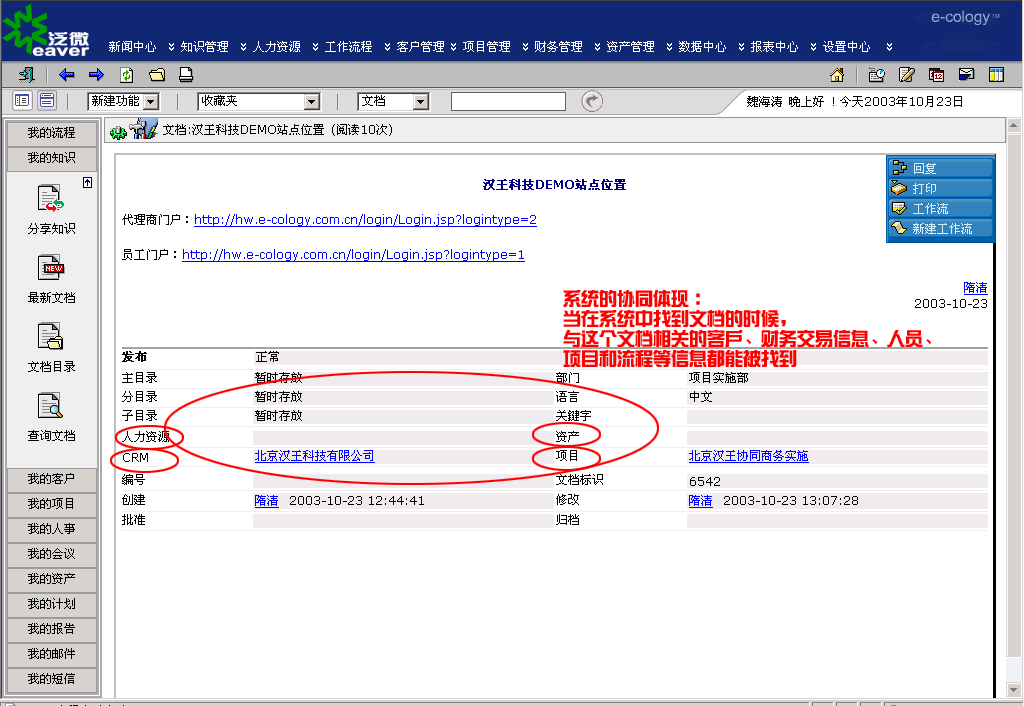The height and width of the screenshot is (706, 1024).
Task: Select 我的邮件 sidebar tab
Action: click(x=52, y=654)
